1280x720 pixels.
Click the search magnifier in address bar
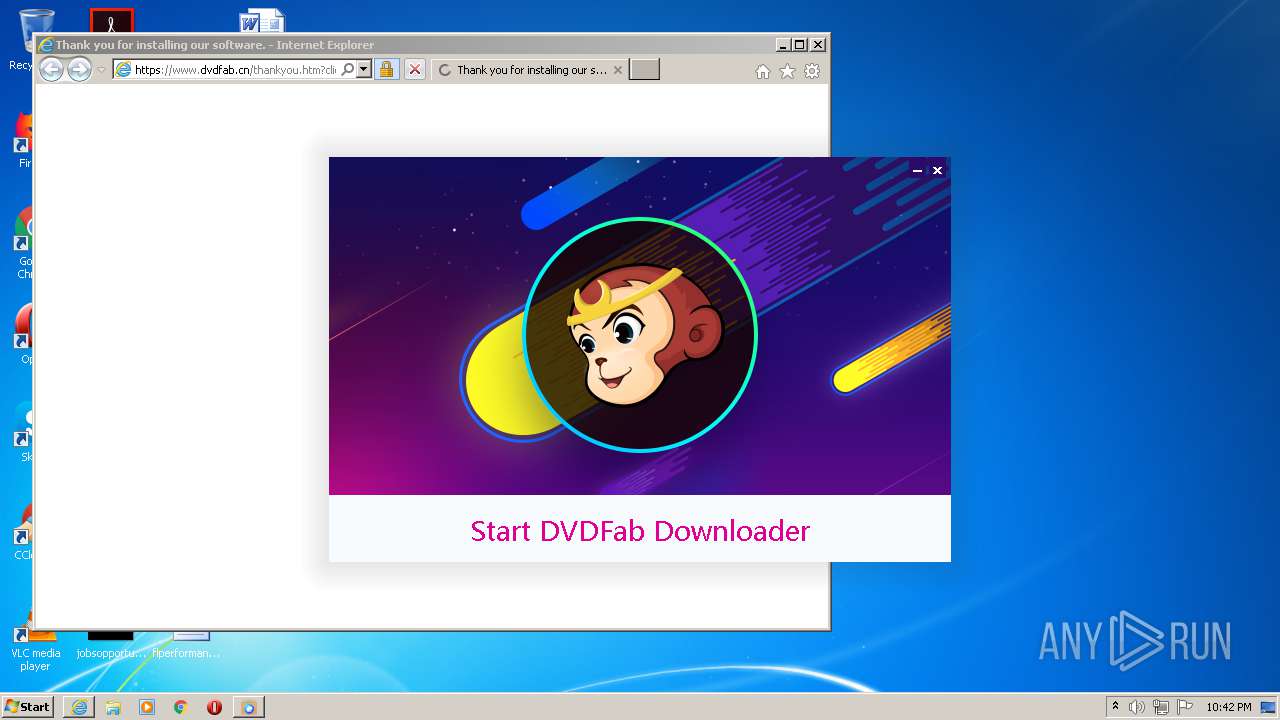click(347, 70)
